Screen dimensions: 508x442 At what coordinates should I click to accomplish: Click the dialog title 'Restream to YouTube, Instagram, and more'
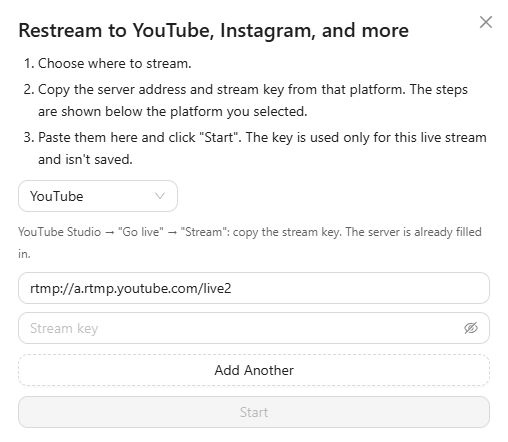coord(213,31)
